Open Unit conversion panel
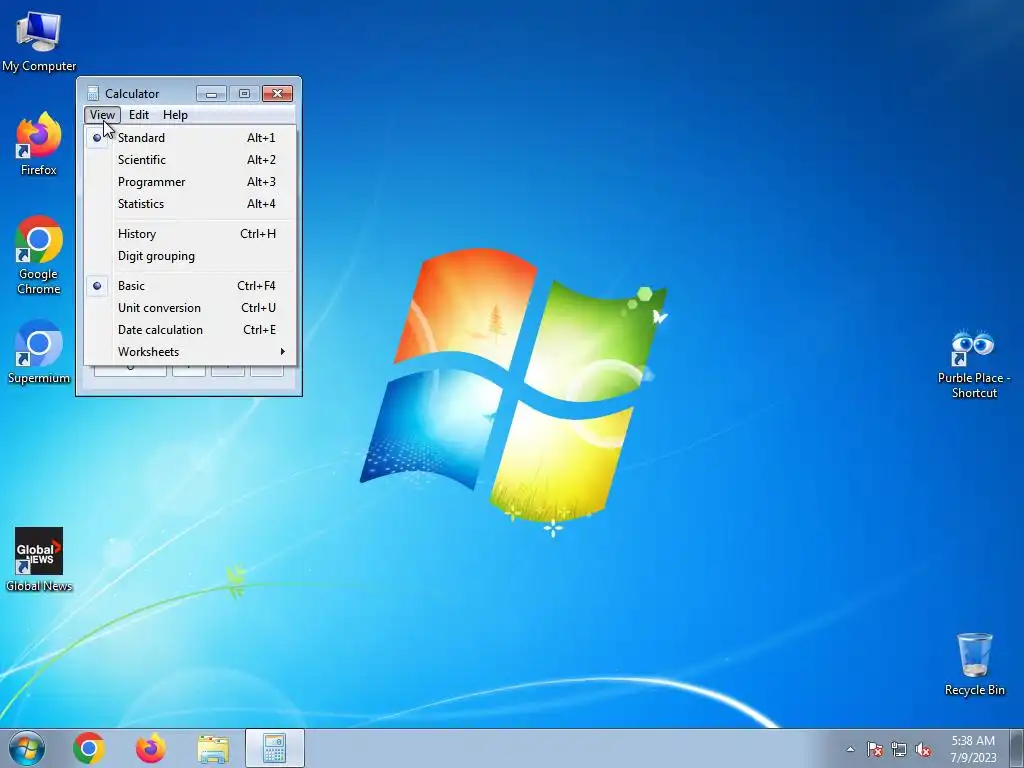Viewport: 1024px width, 768px height. click(x=189, y=308)
